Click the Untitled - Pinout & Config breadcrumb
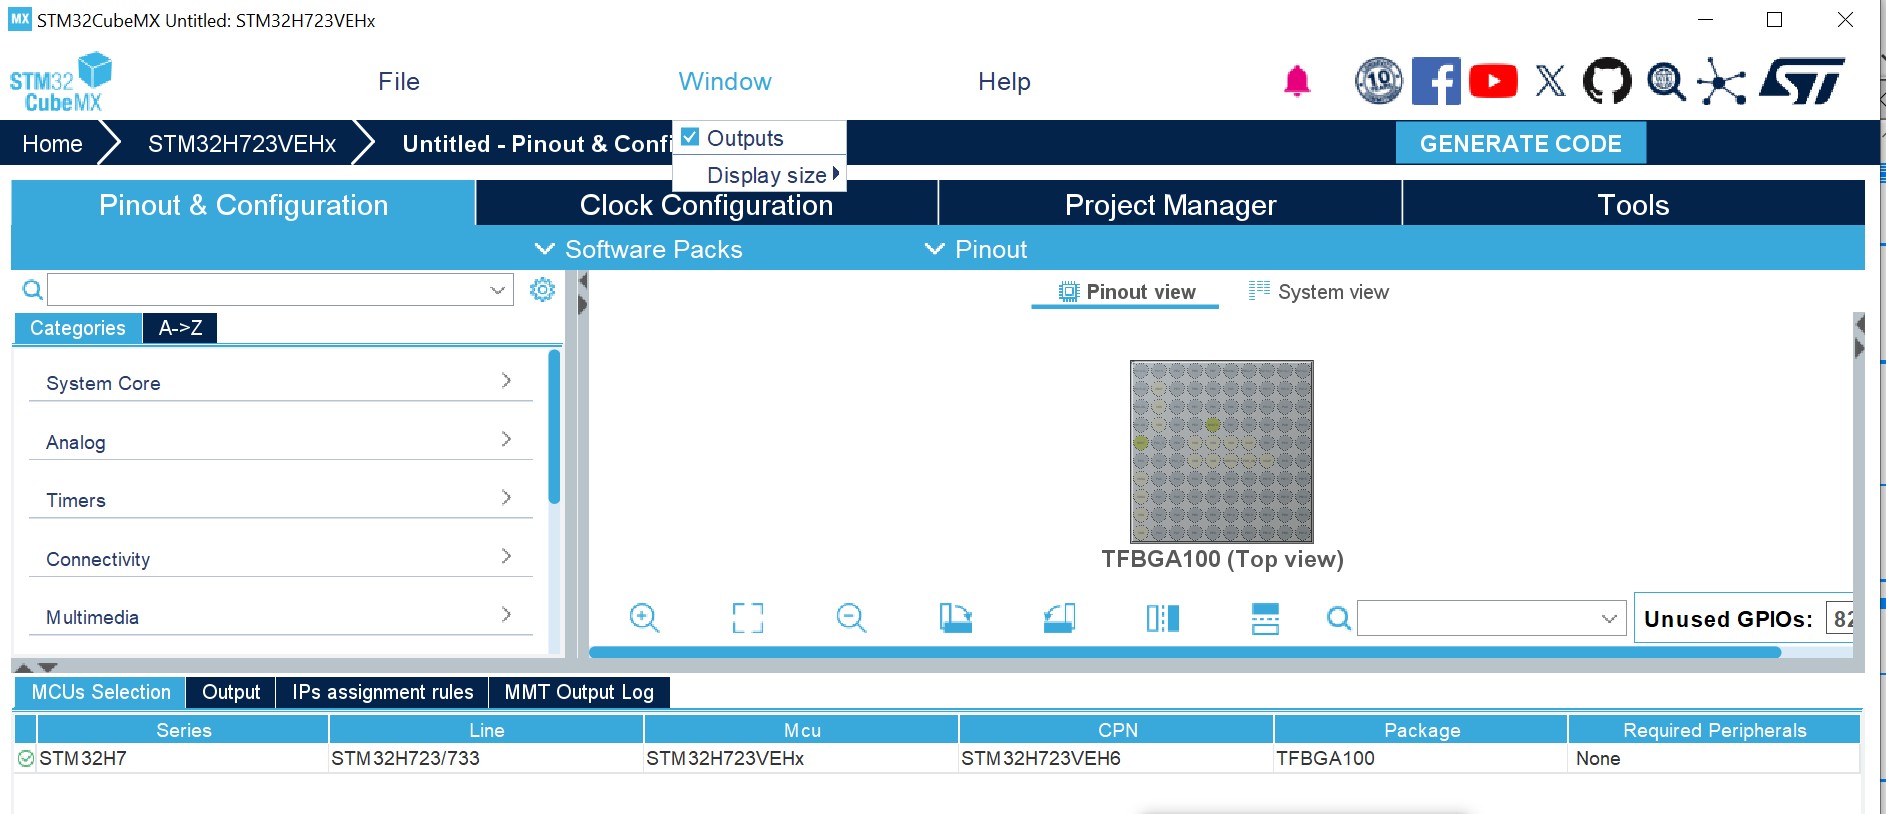Viewport: 1886px width, 814px height. tap(537, 144)
